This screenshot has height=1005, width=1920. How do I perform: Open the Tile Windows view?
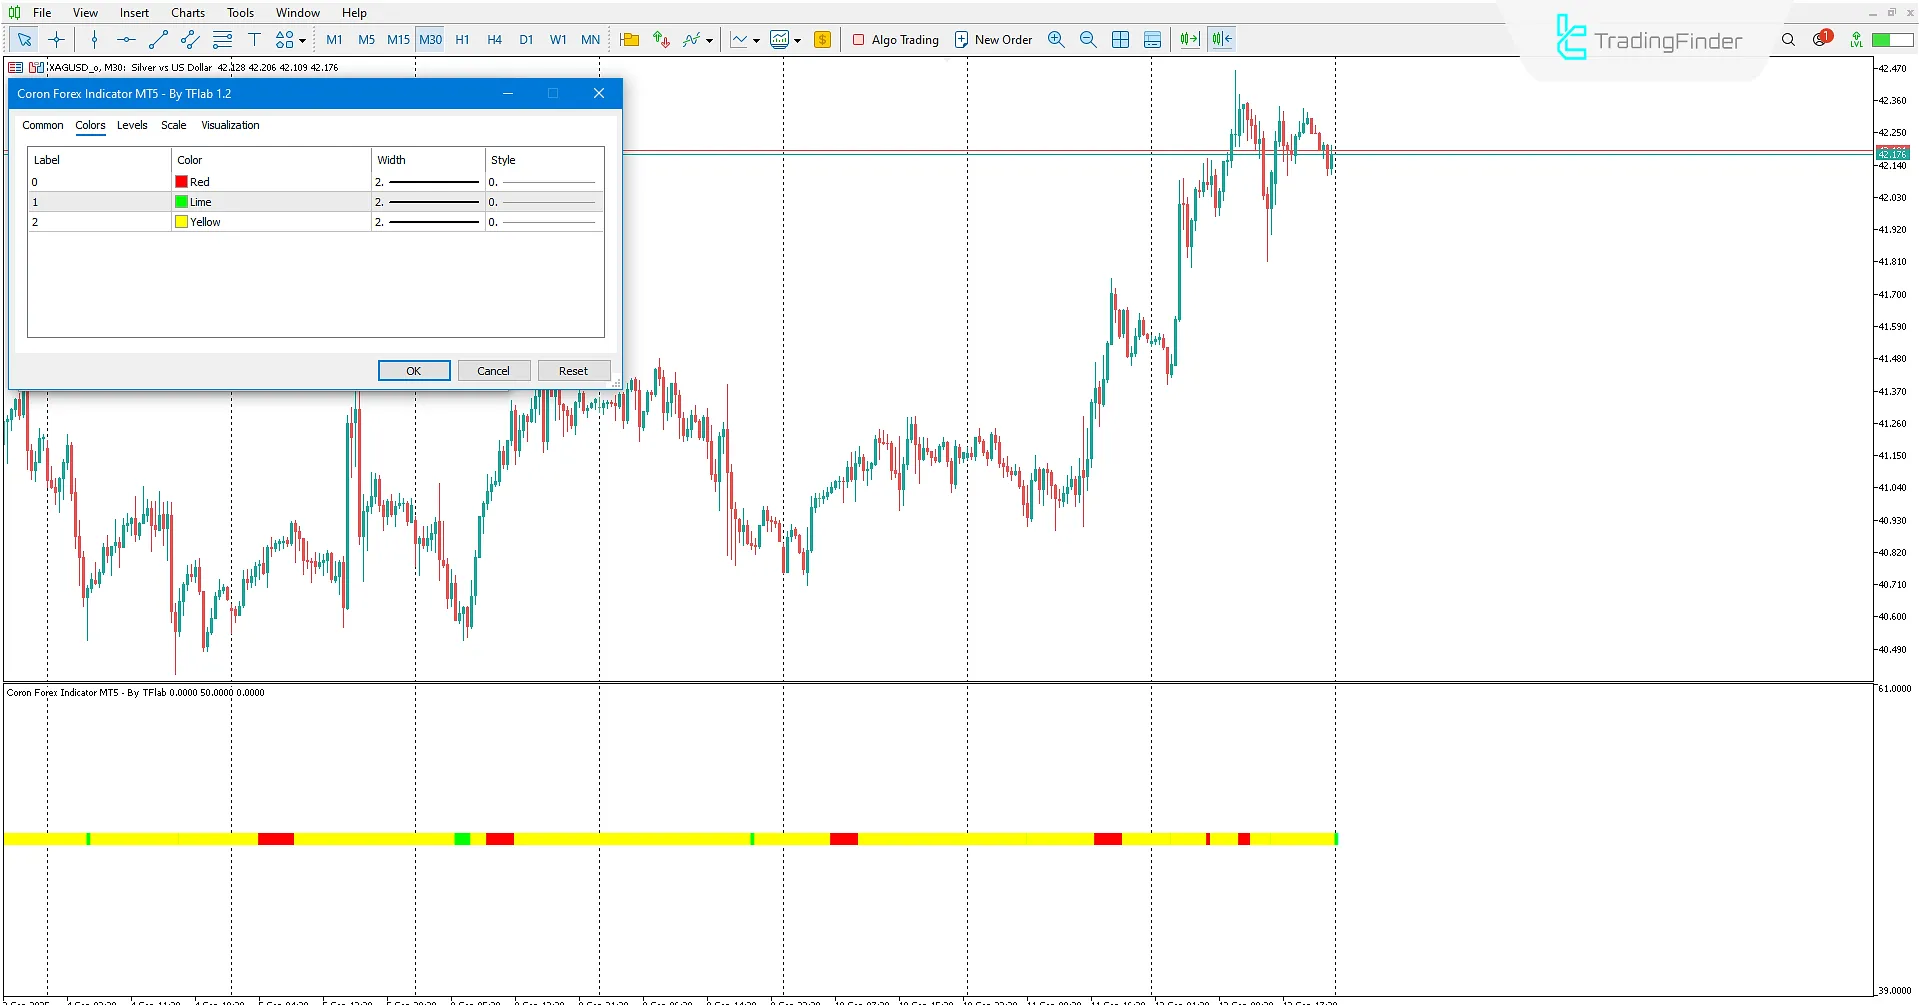click(1121, 39)
